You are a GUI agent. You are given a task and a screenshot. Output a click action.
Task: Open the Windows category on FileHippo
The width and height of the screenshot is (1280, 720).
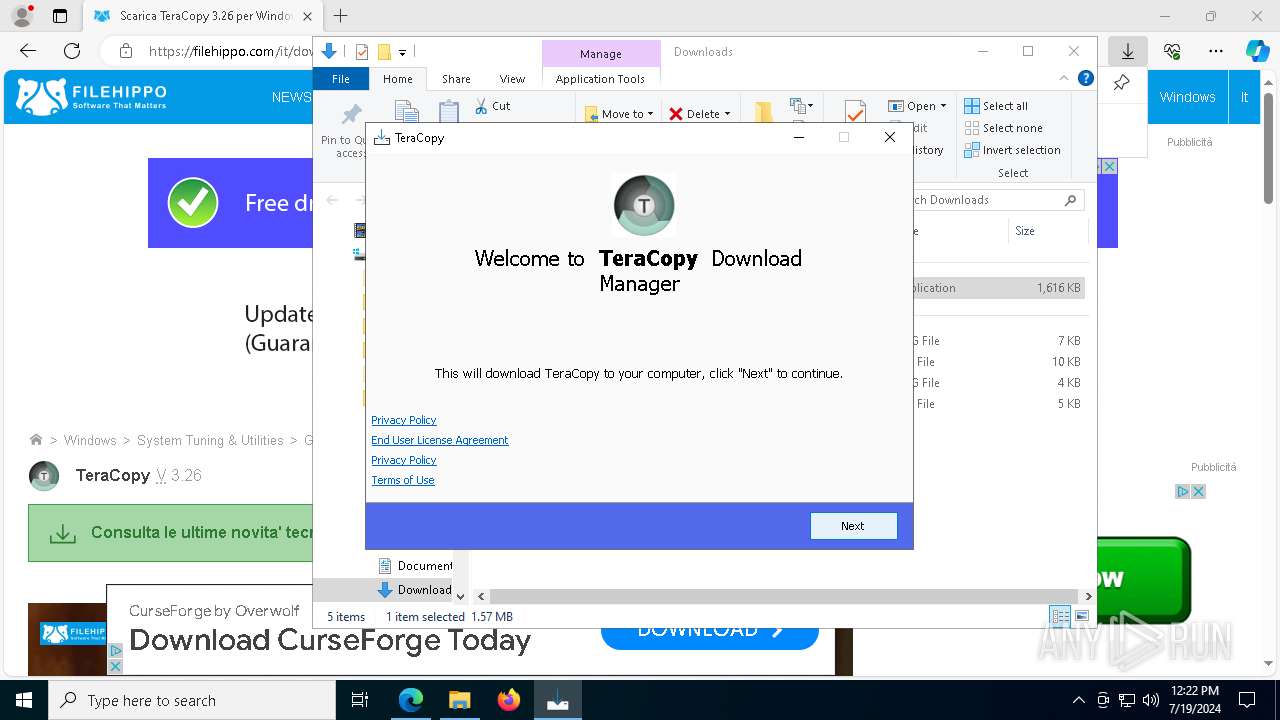1187,97
